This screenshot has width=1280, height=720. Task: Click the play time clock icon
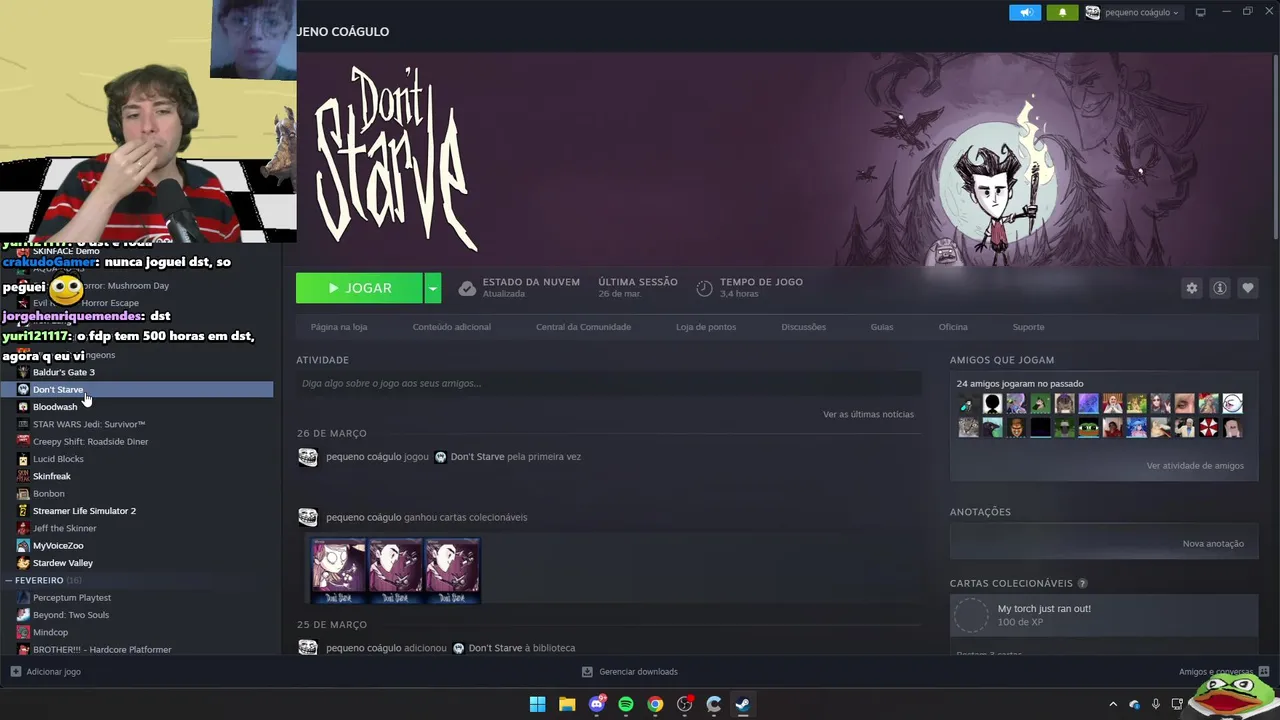pos(704,288)
